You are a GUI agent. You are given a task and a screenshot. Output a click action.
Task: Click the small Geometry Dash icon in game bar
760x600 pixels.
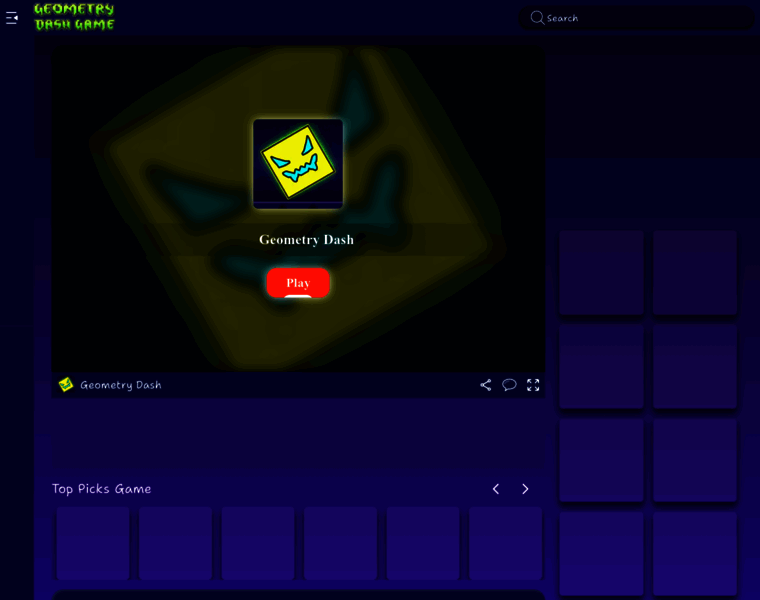66,384
